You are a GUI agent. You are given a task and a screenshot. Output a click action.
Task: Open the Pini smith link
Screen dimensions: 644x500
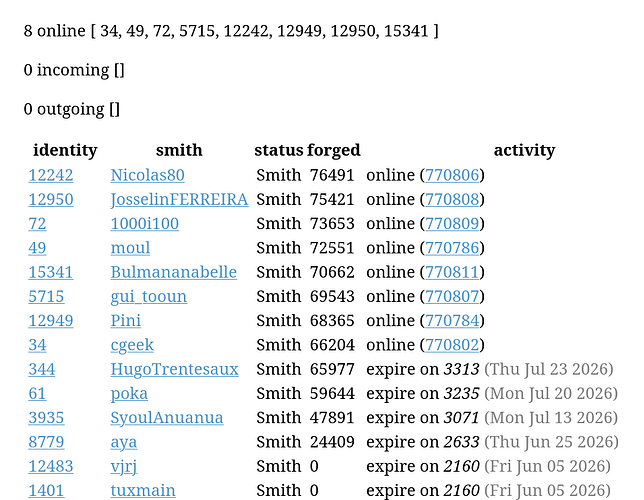tap(126, 321)
